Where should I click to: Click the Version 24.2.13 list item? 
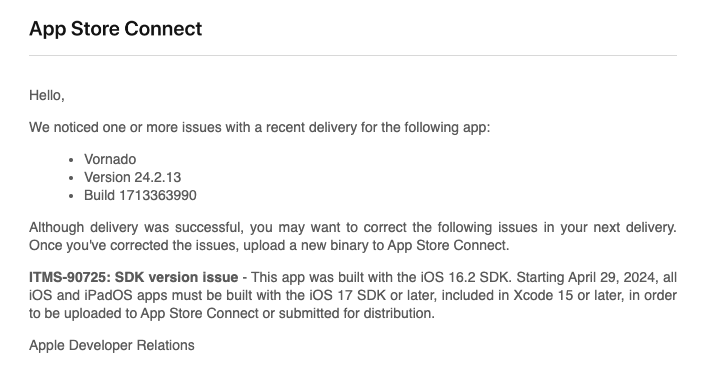(132, 177)
